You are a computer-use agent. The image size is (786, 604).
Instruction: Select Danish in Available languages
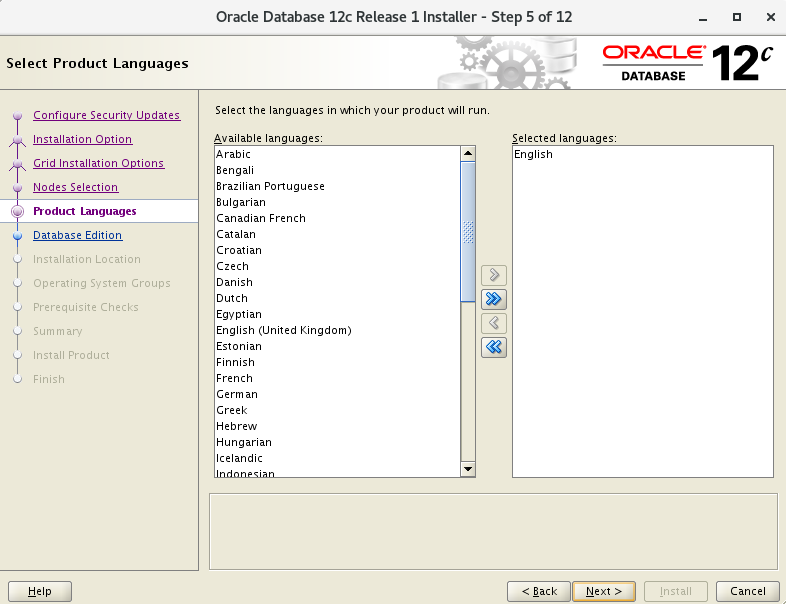(337, 282)
